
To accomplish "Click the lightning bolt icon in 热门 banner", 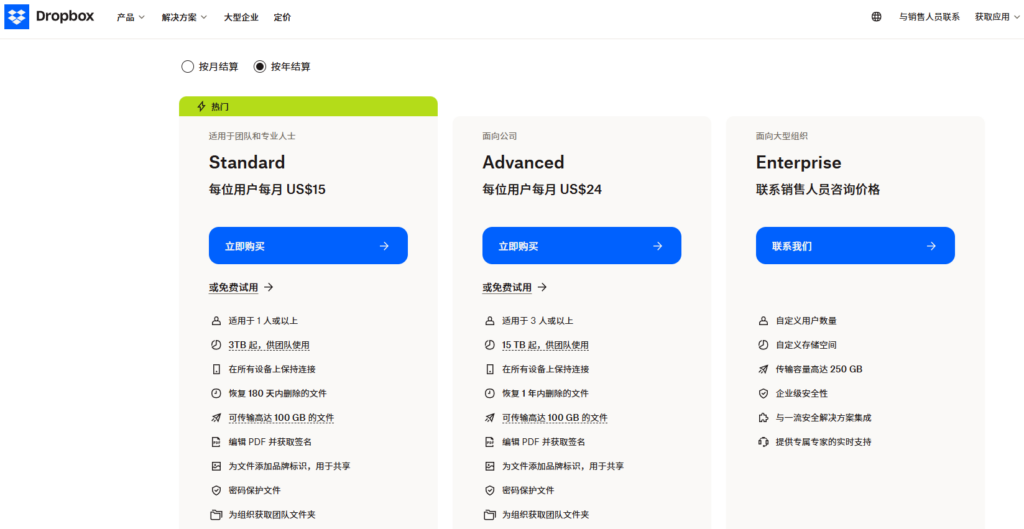I will coord(201,106).
